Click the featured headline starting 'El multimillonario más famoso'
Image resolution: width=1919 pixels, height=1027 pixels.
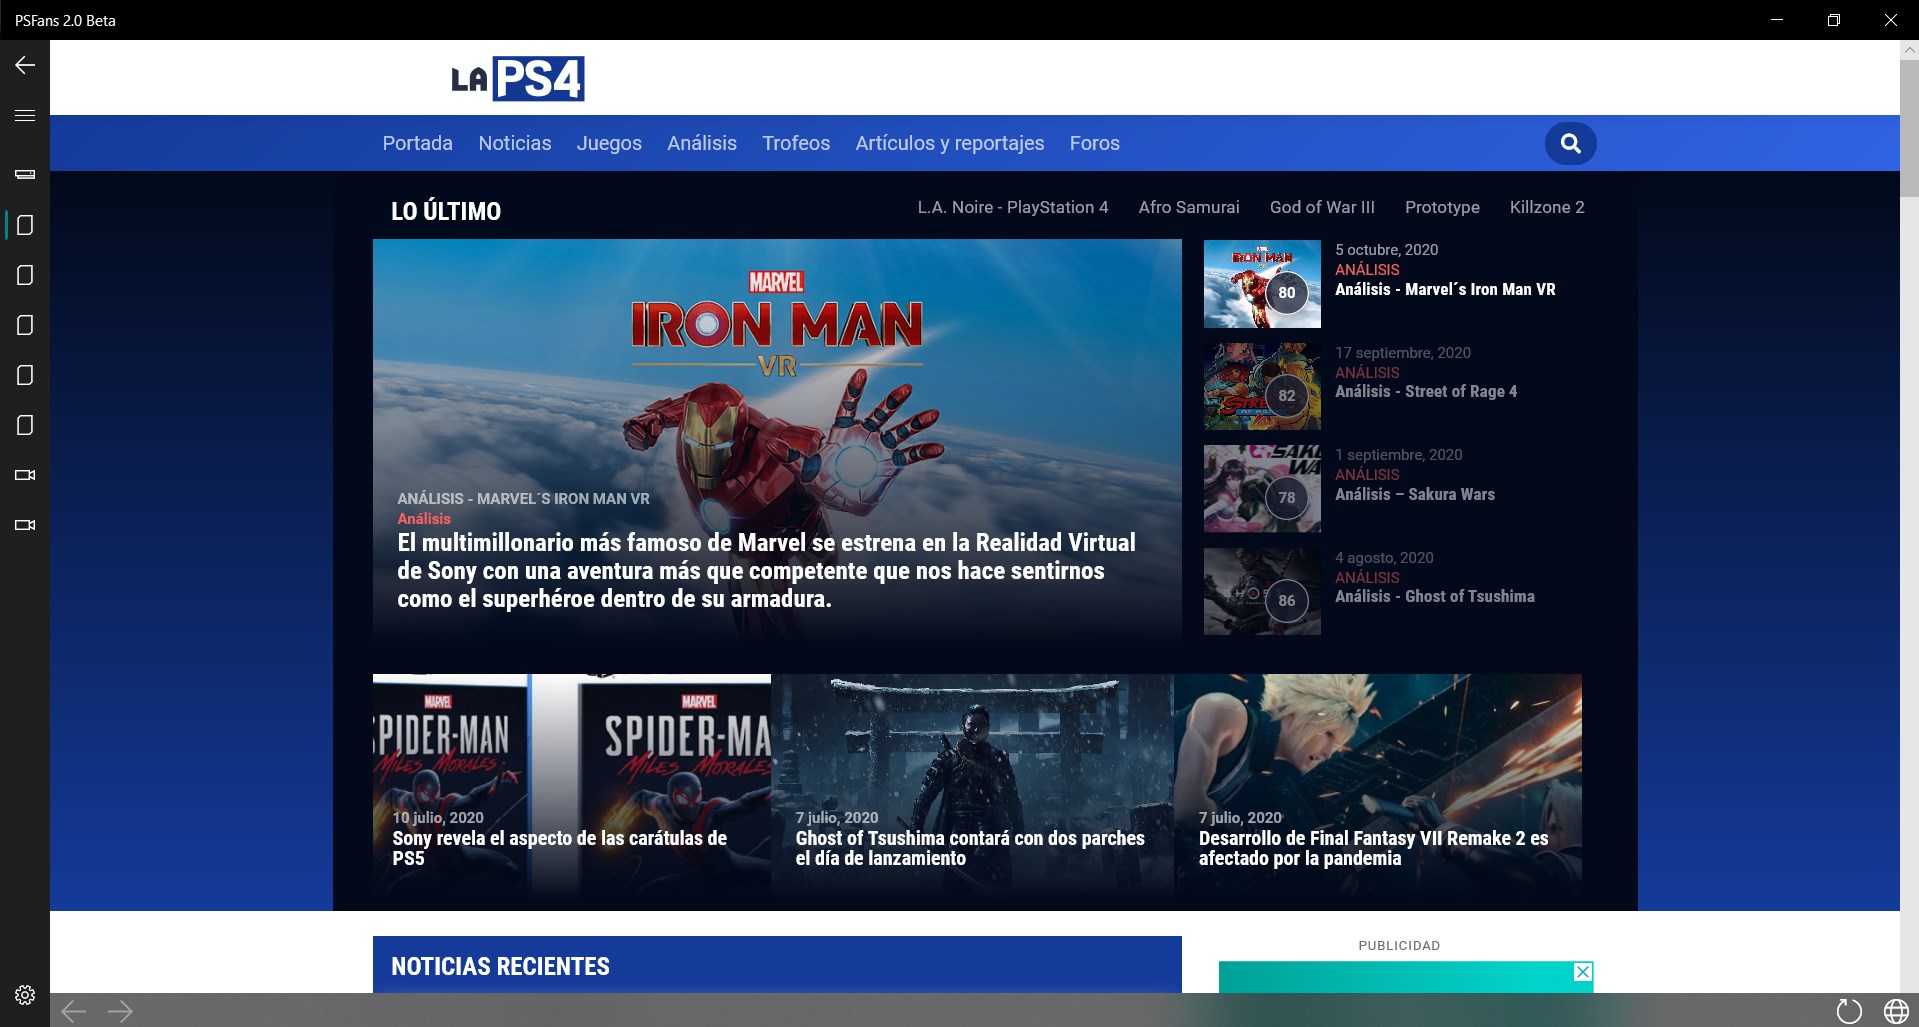coord(766,570)
